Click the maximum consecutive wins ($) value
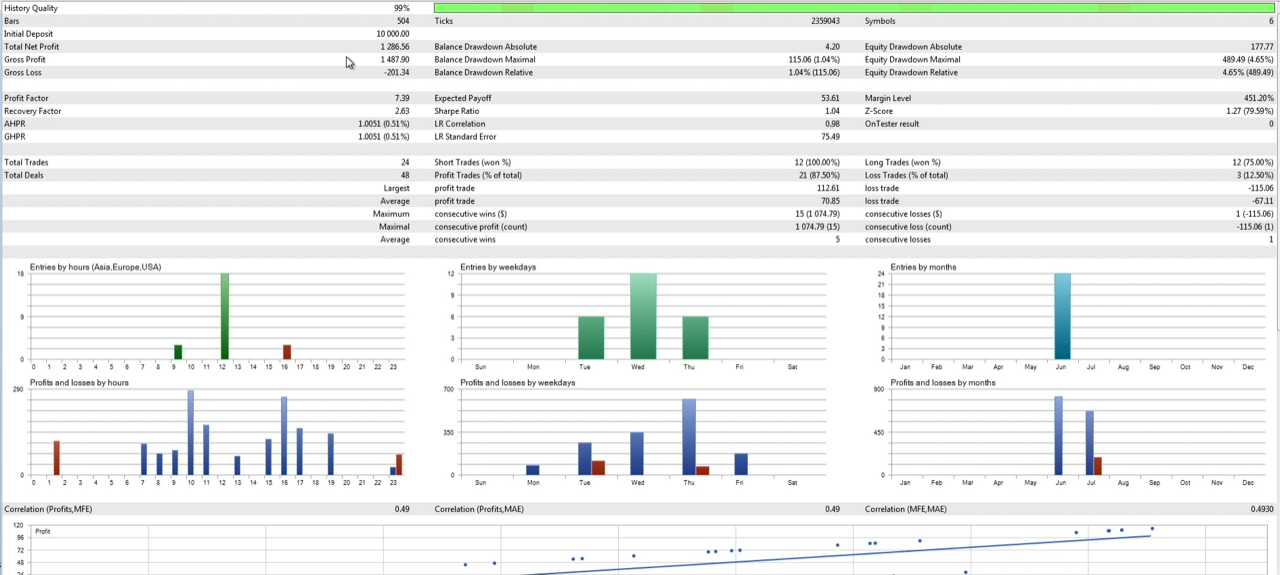Screen dimensions: 1280x575 [x=818, y=214]
